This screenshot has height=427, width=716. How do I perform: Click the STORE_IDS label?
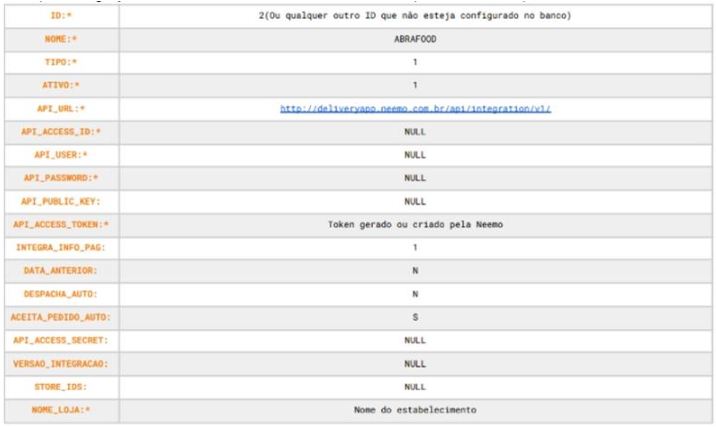[61, 387]
